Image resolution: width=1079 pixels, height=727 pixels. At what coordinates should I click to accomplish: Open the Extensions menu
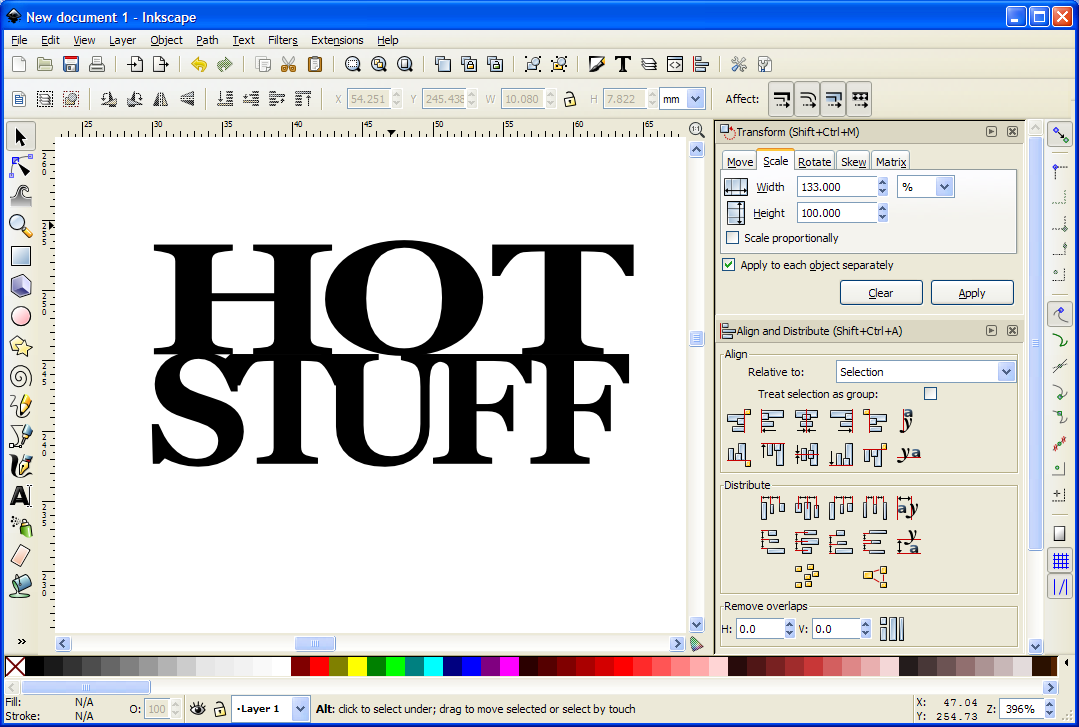[x=337, y=40]
